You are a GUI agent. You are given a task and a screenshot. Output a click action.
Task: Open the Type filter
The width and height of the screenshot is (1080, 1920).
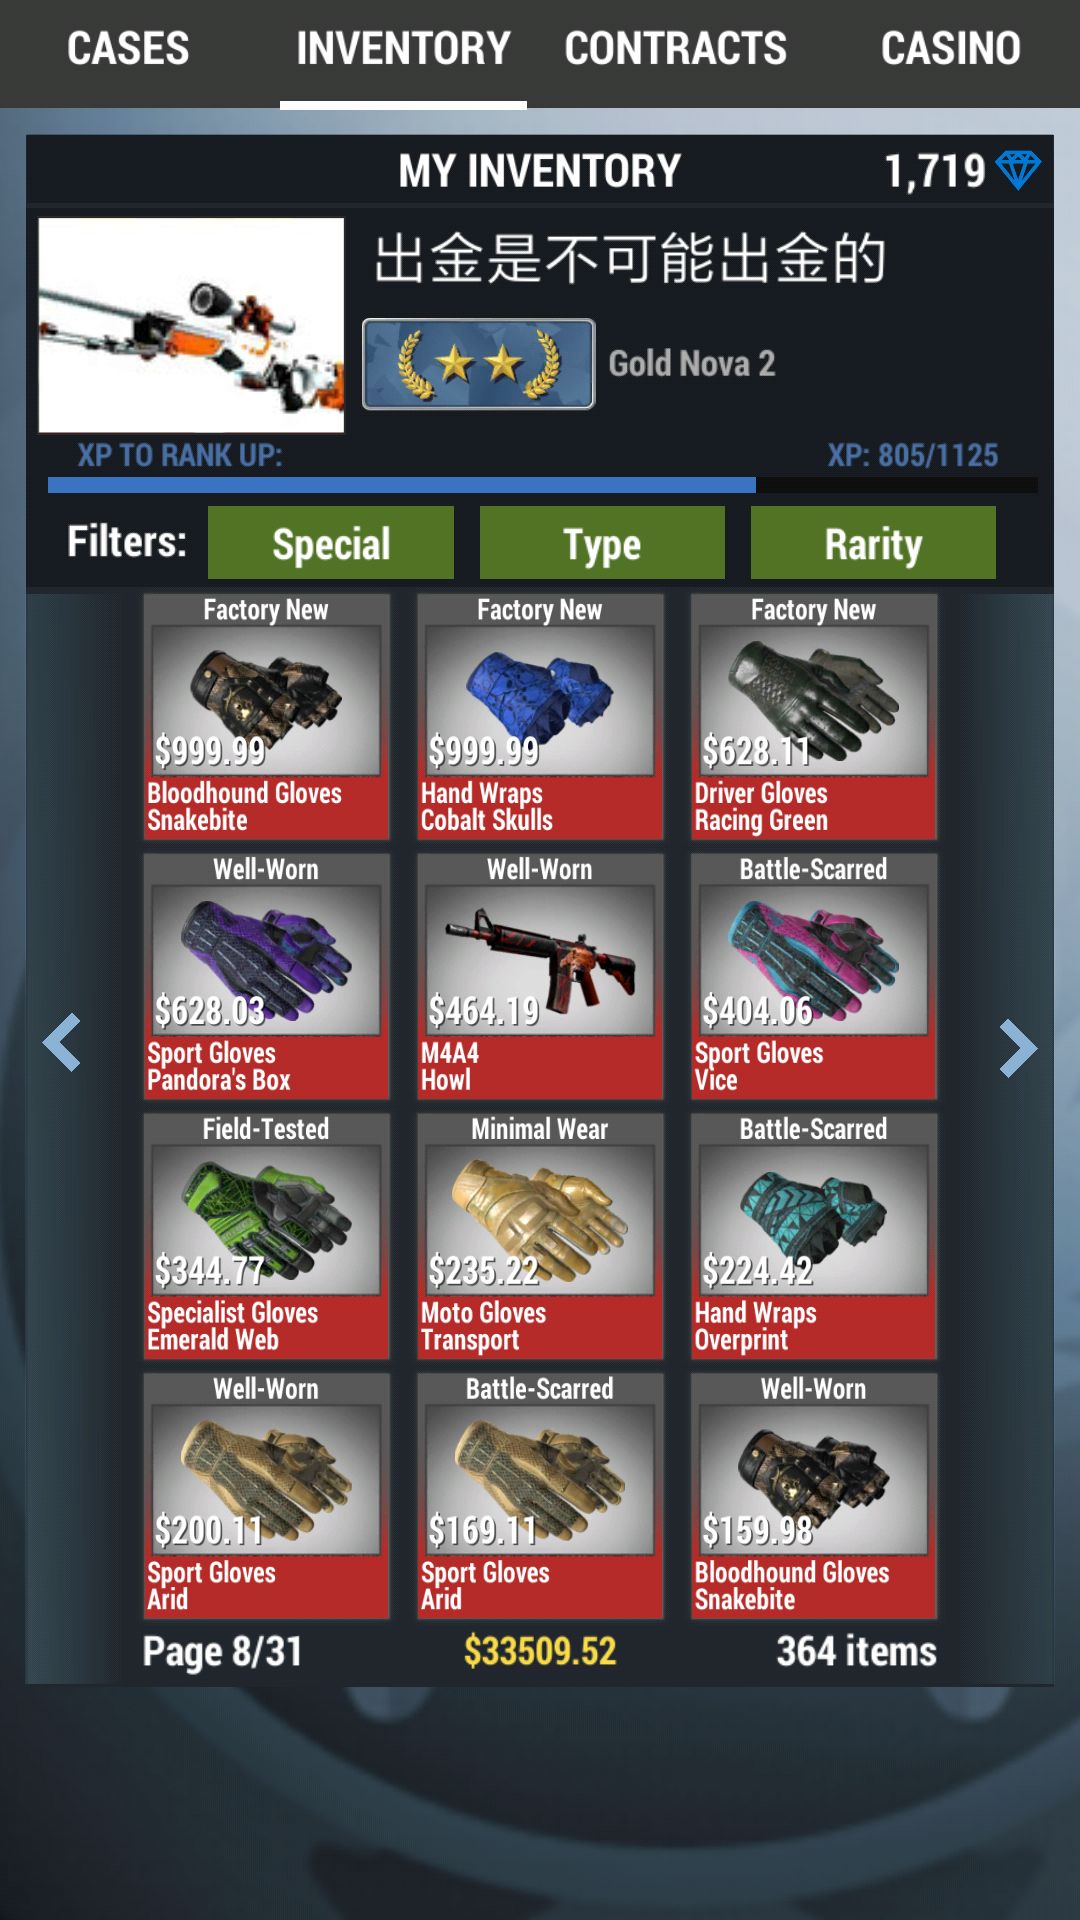click(x=602, y=543)
